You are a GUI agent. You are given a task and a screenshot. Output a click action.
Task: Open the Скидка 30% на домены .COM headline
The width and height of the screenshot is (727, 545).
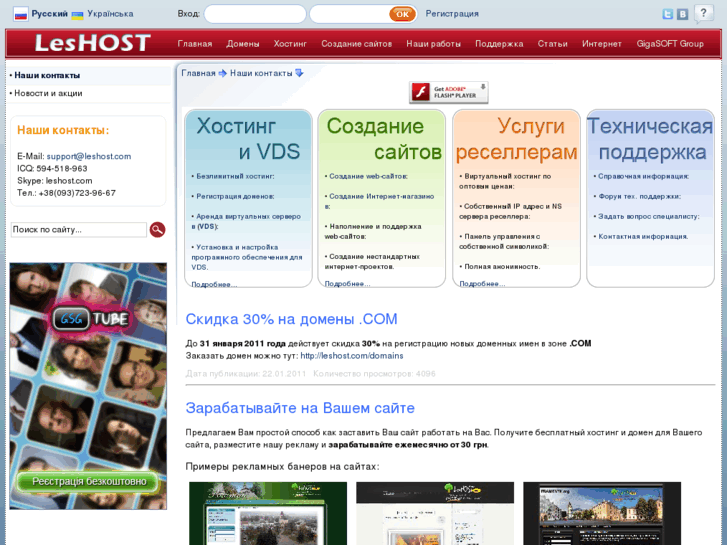[x=292, y=319]
